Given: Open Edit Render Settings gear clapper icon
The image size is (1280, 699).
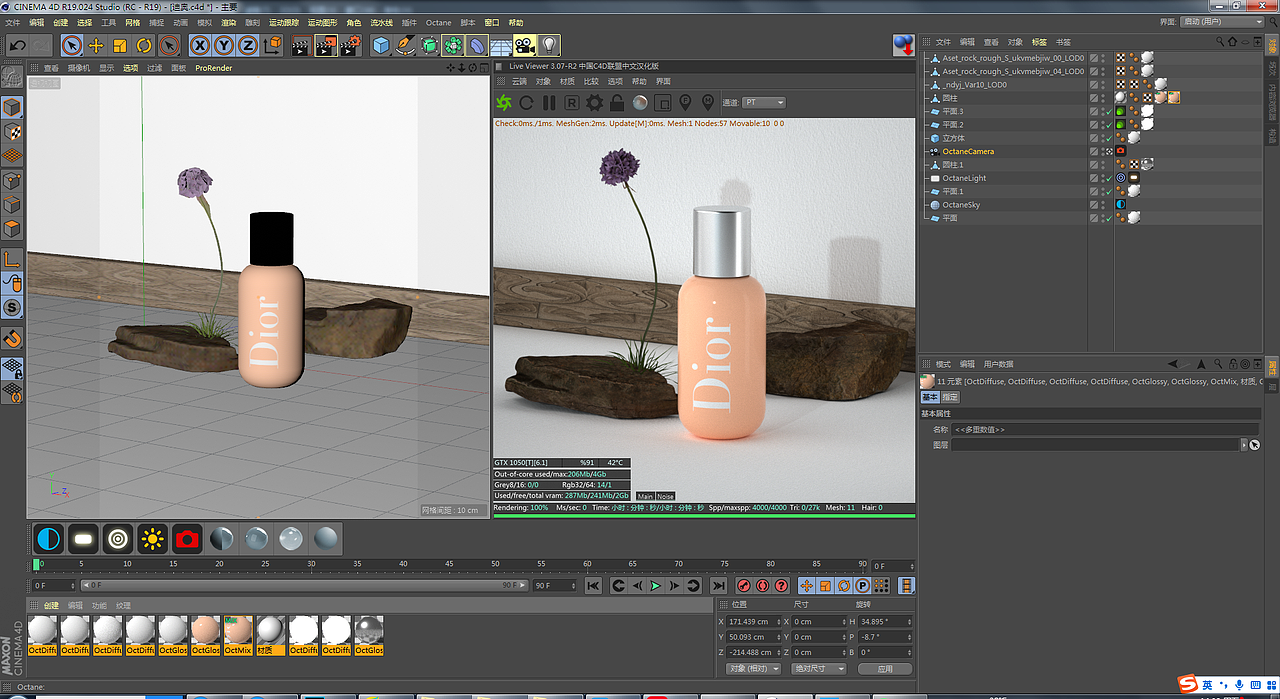Looking at the screenshot, I should [350, 45].
